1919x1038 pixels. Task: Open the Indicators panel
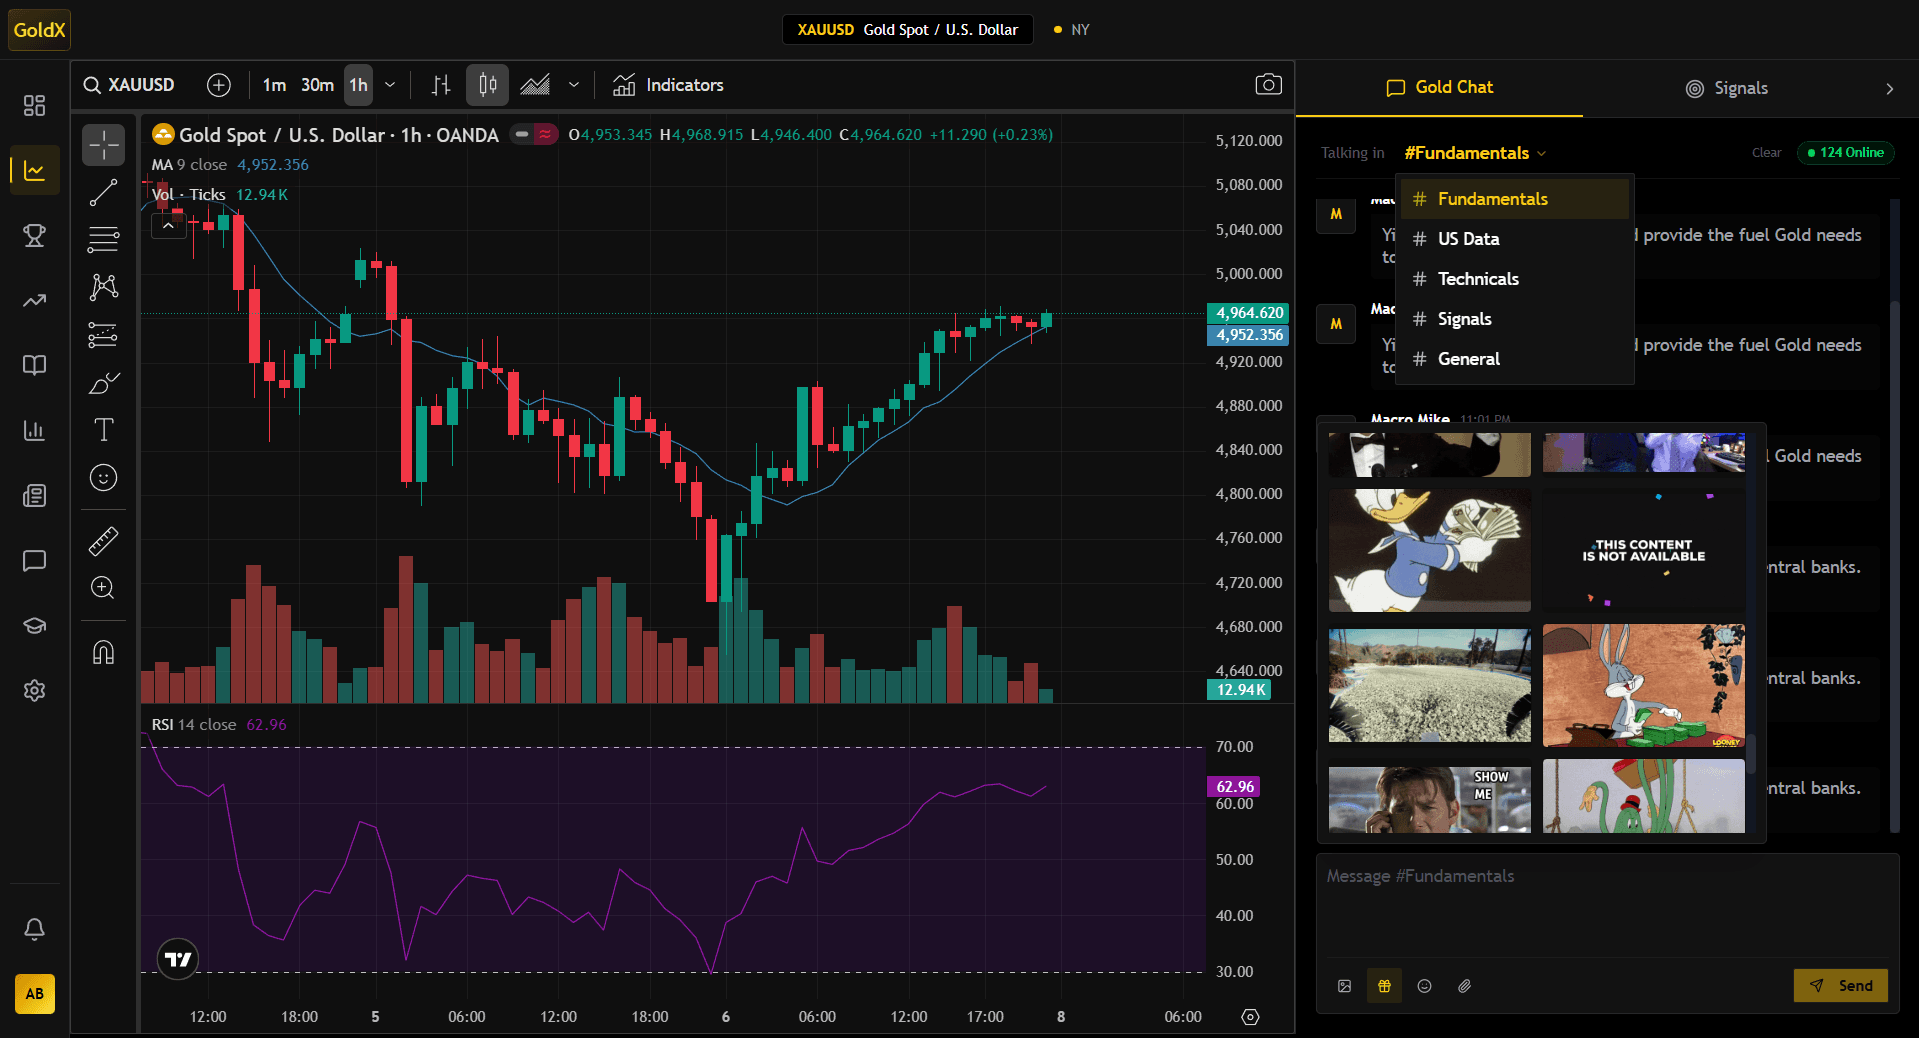click(x=668, y=85)
